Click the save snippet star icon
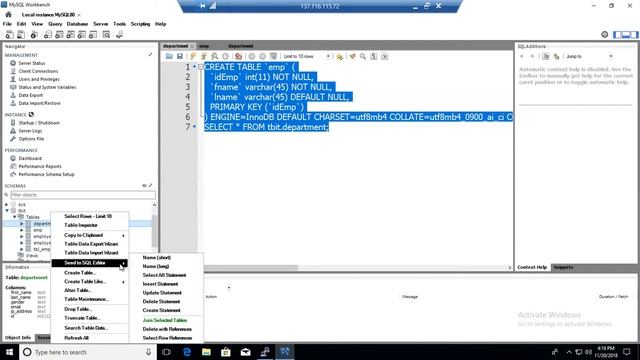The height and width of the screenshot is (360, 640). (339, 56)
